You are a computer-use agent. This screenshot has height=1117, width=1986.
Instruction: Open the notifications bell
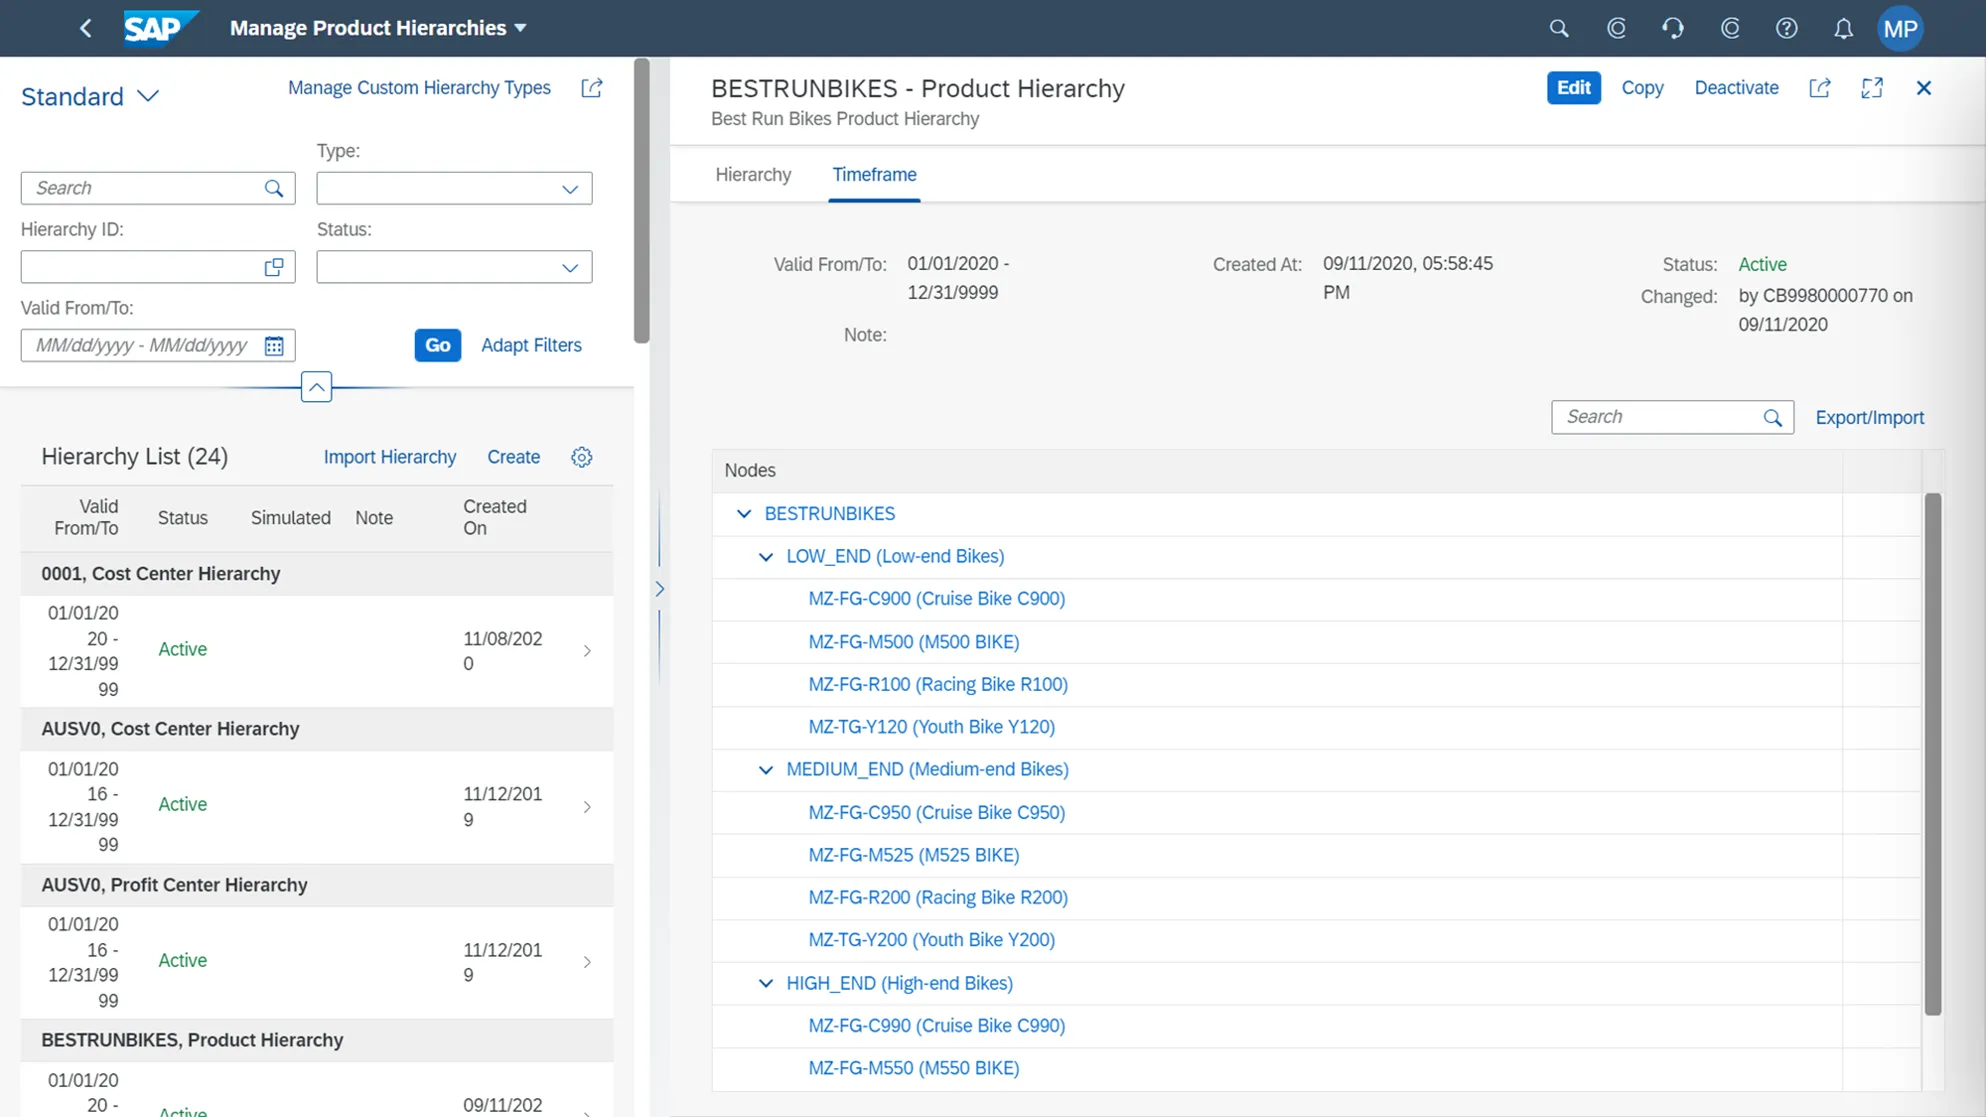(1843, 28)
